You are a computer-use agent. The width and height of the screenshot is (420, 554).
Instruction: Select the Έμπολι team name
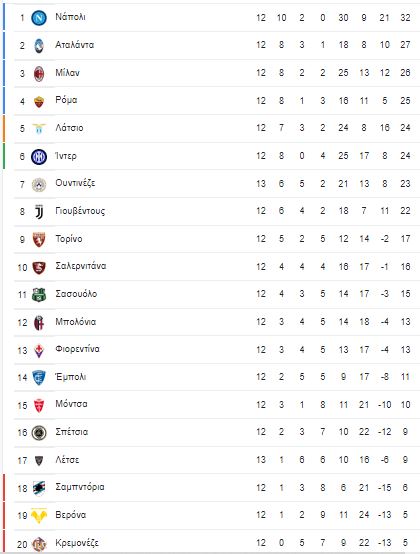pos(71,377)
